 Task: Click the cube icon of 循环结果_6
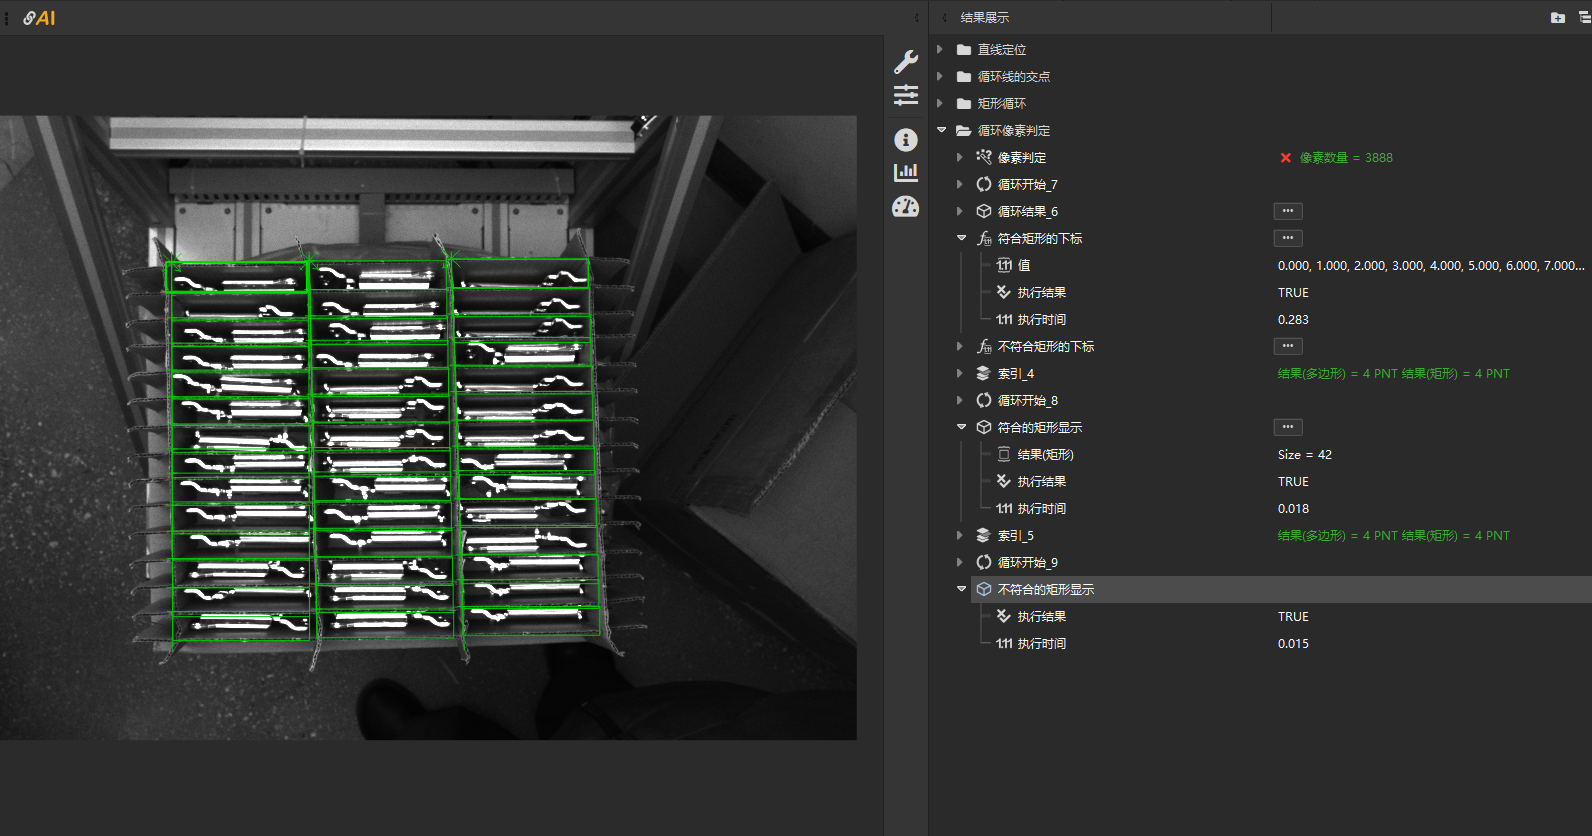[x=984, y=212]
